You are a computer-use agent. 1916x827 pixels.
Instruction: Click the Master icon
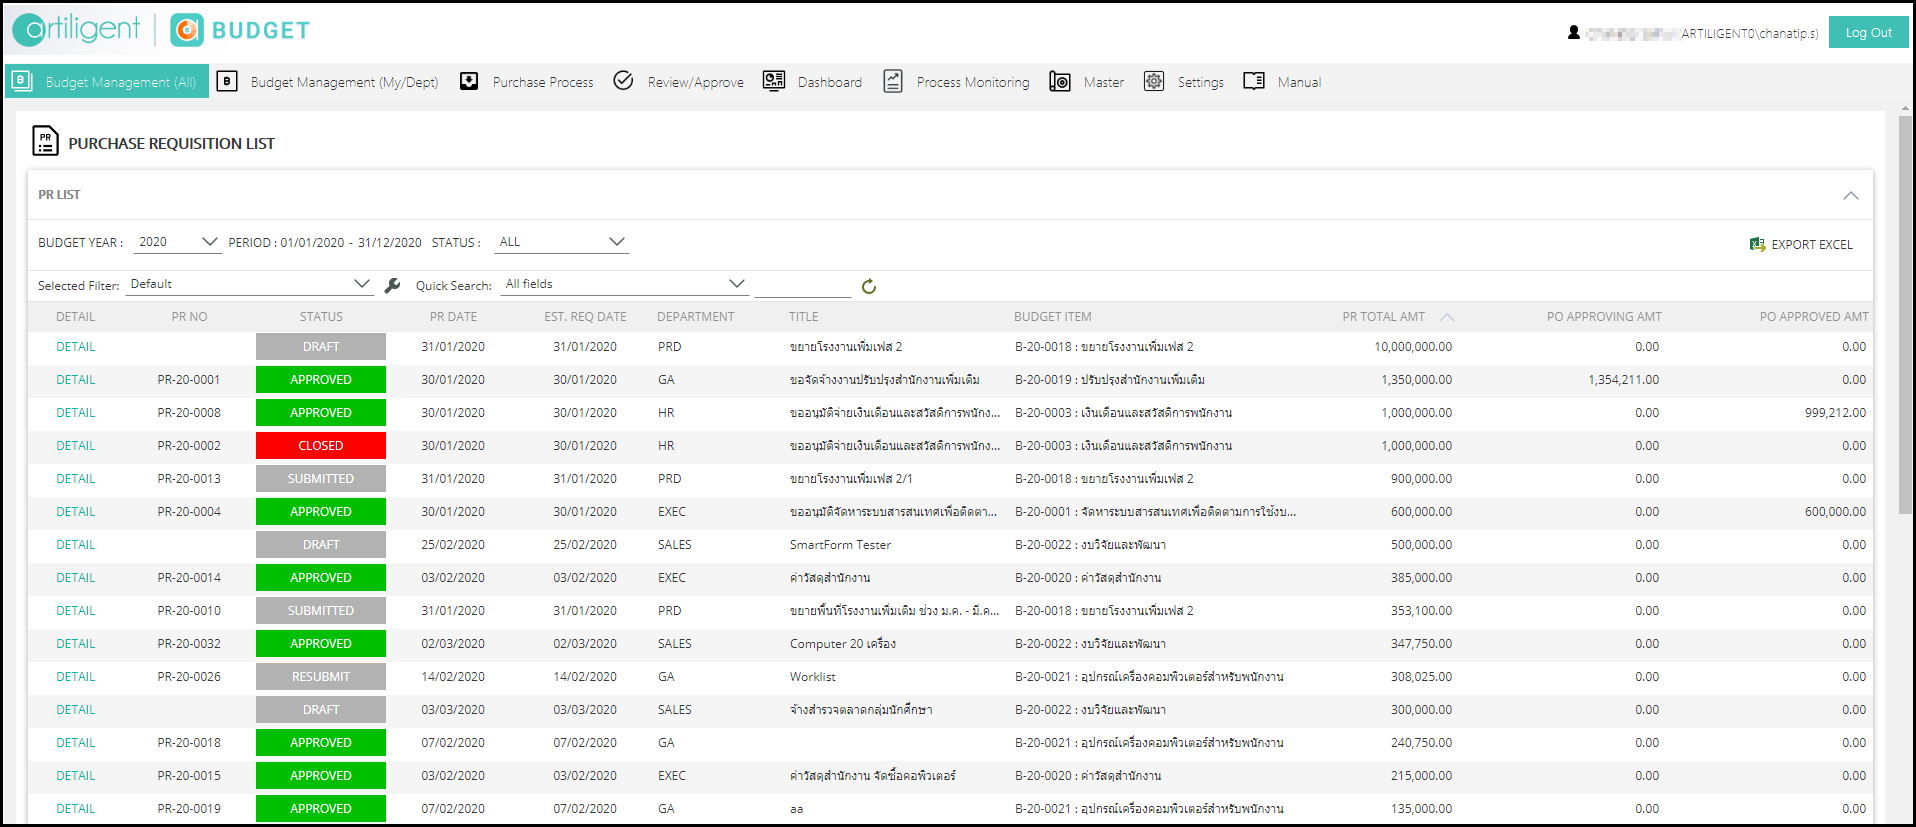pyautogui.click(x=1060, y=81)
